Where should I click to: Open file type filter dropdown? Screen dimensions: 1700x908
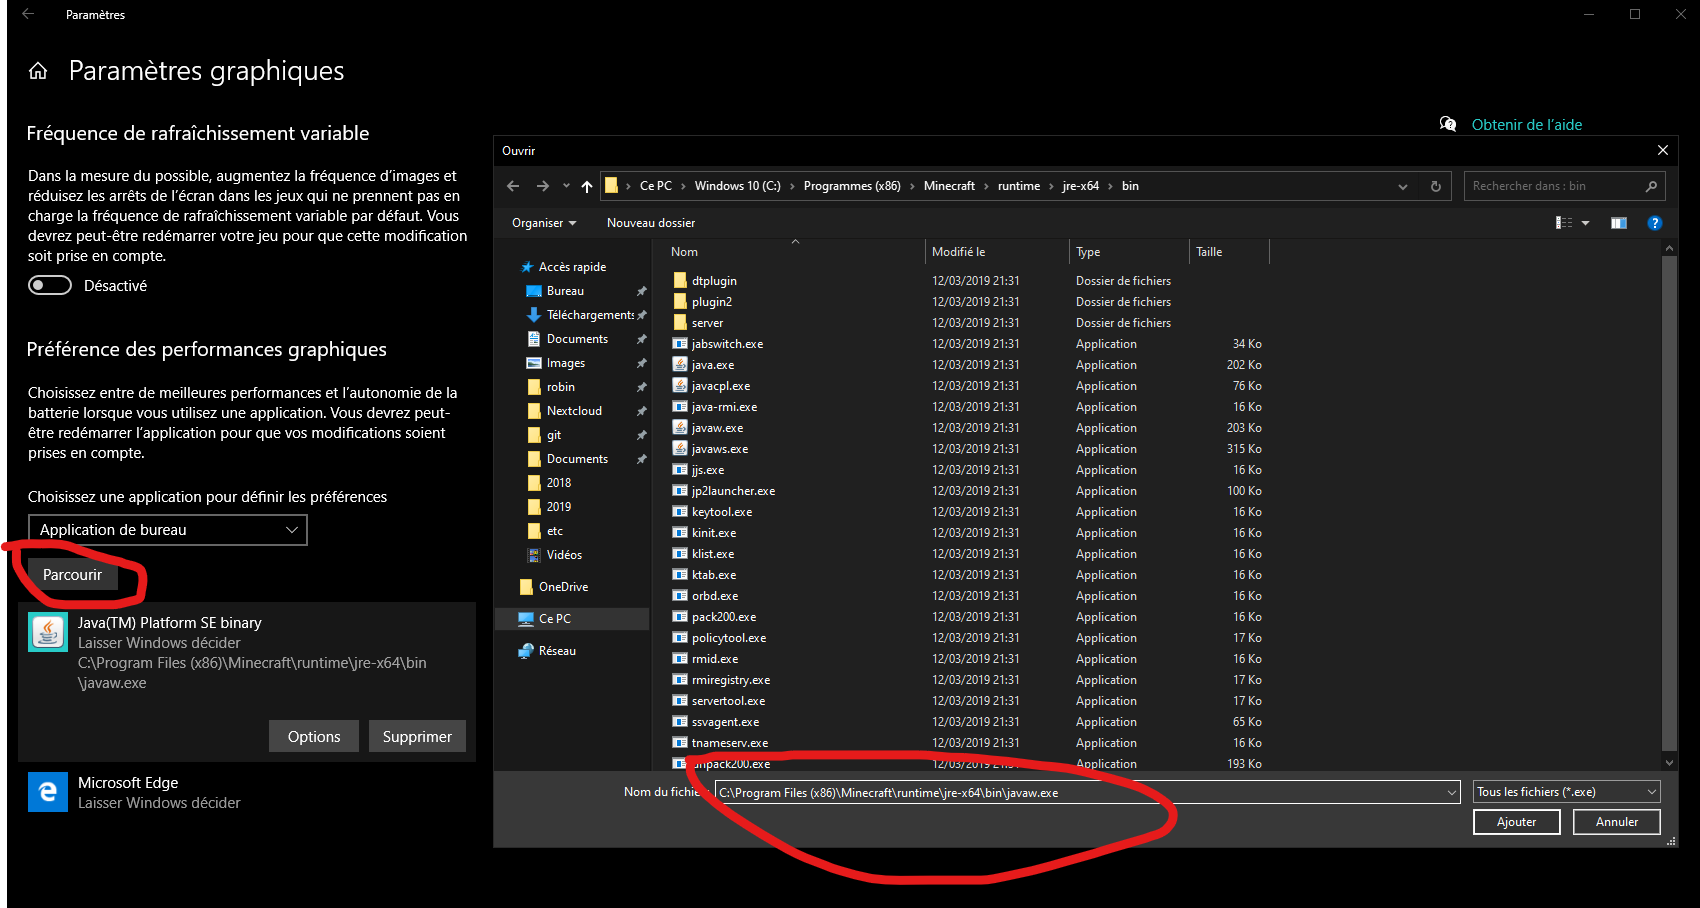[x=1566, y=792]
